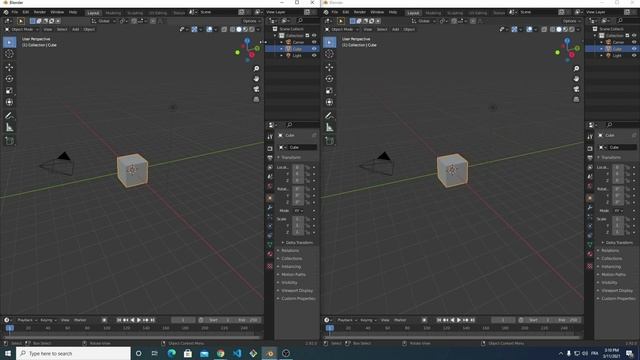Open File menu in left Blender window
Screen dimensions: 640x360
coord(15,12)
